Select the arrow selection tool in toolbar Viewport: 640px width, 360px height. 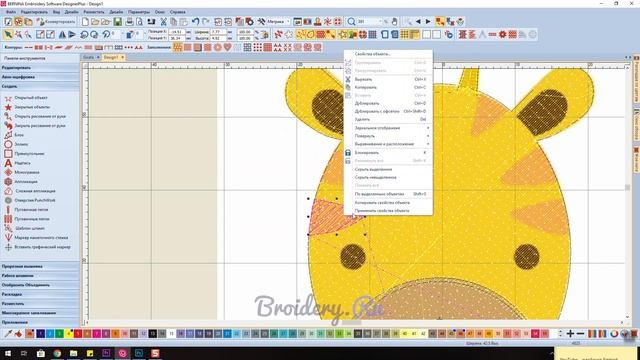(x=8, y=35)
